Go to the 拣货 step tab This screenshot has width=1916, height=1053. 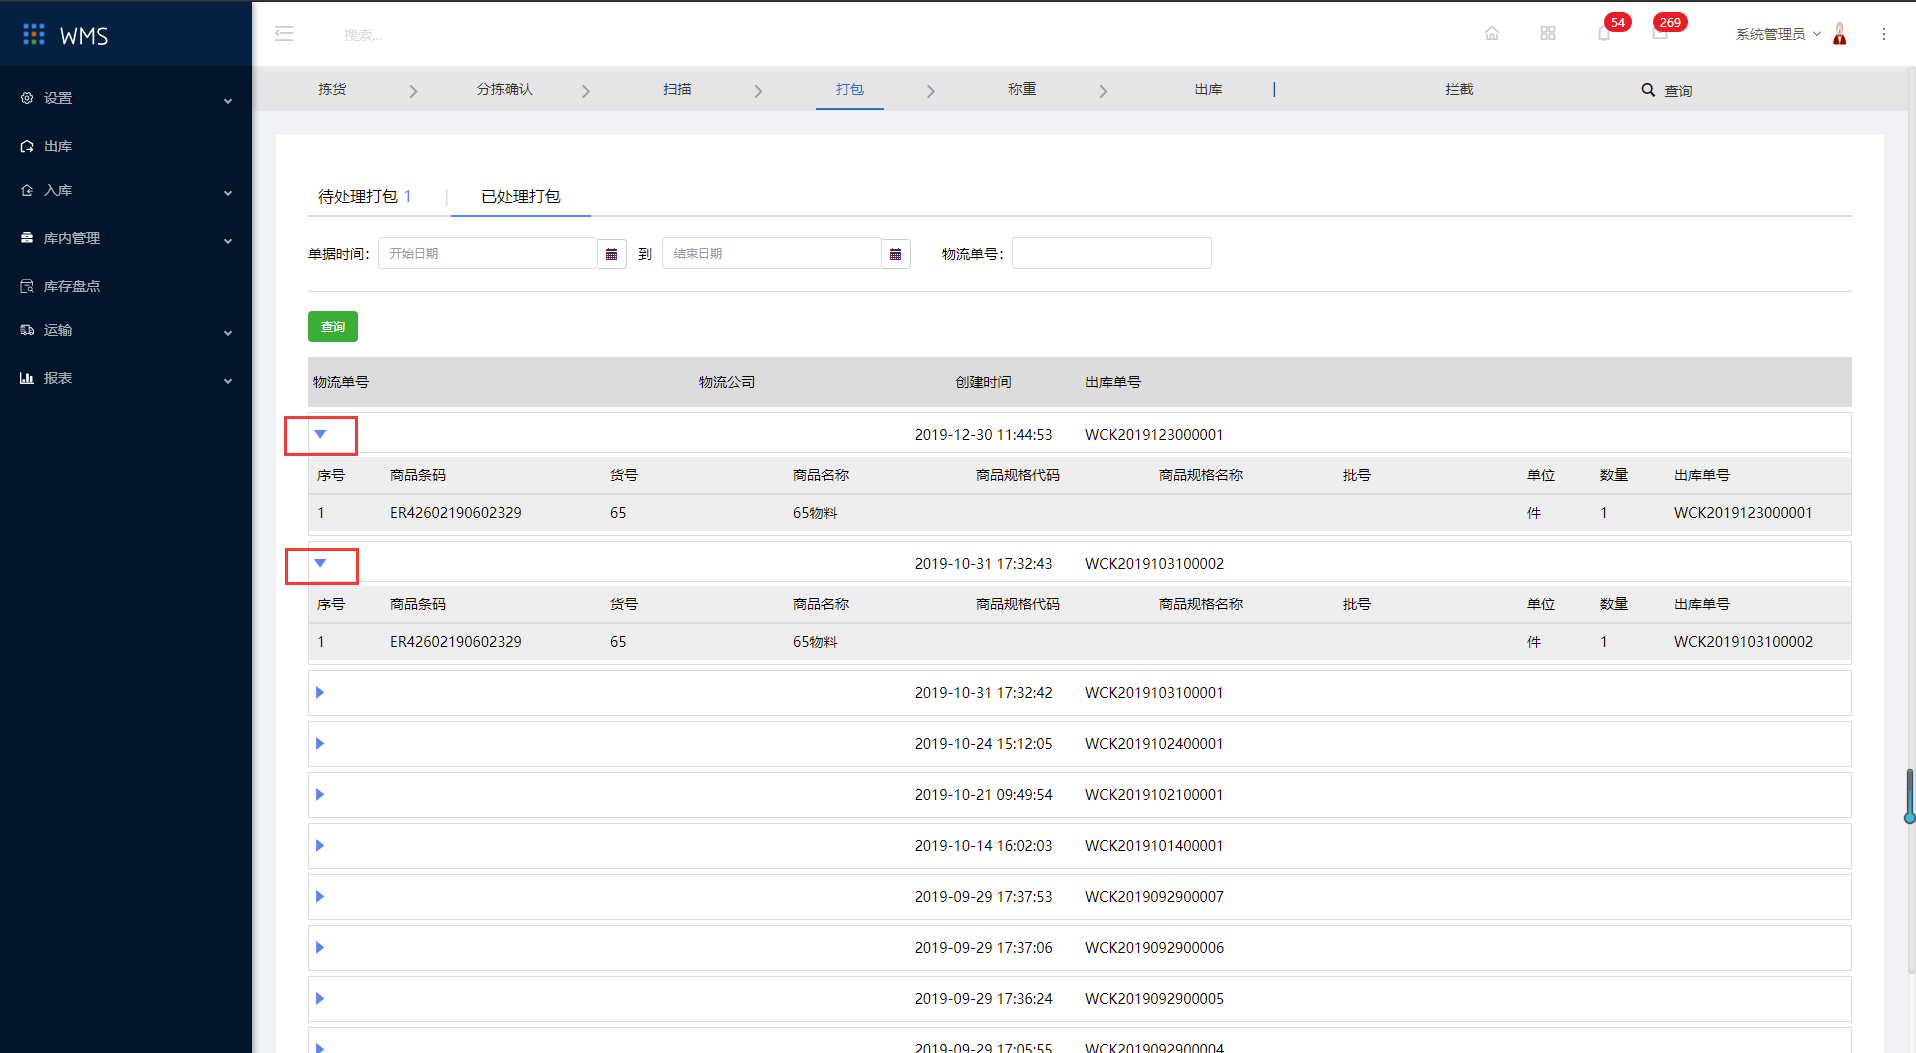click(332, 89)
